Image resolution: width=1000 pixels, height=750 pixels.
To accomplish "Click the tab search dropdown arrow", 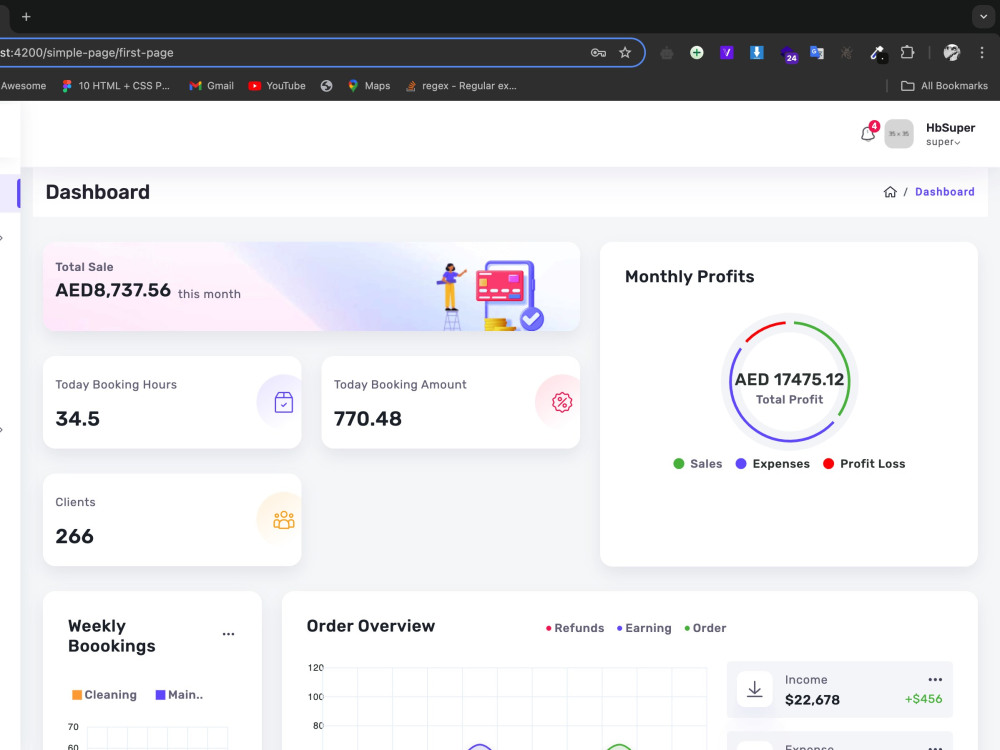I will pyautogui.click(x=983, y=17).
